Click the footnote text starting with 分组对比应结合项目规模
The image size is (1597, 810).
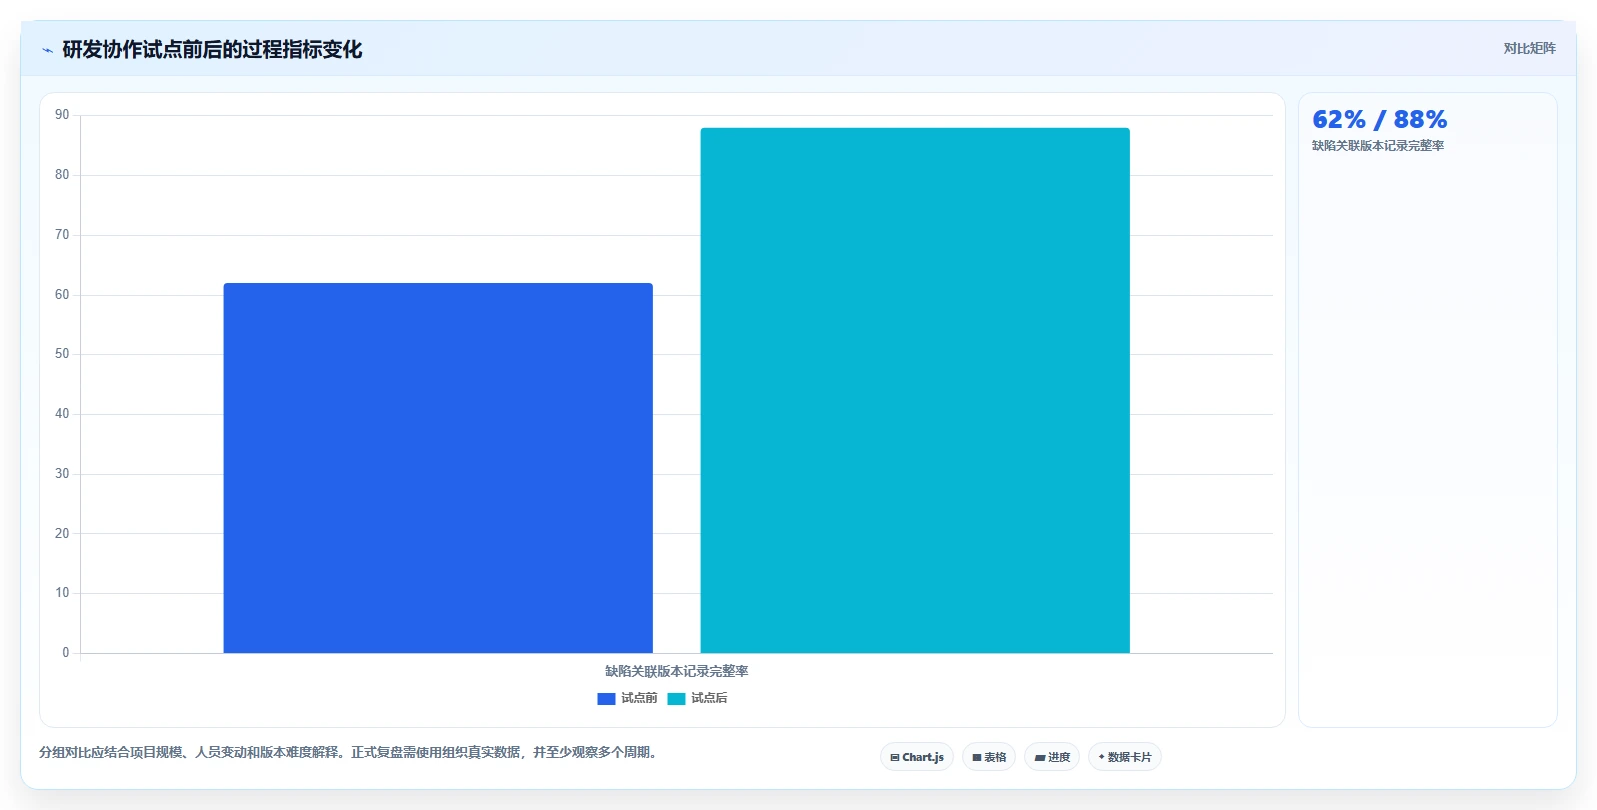pos(350,752)
